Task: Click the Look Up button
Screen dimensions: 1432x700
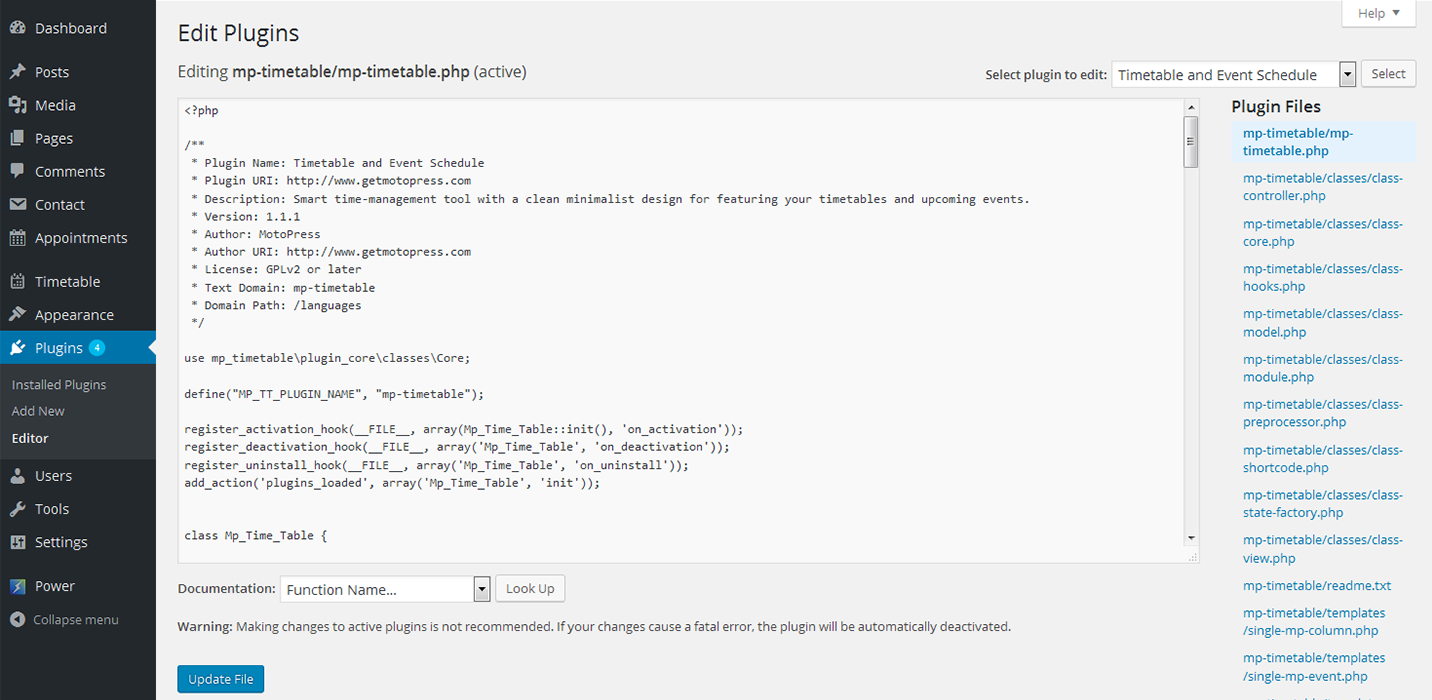Action: click(530, 589)
